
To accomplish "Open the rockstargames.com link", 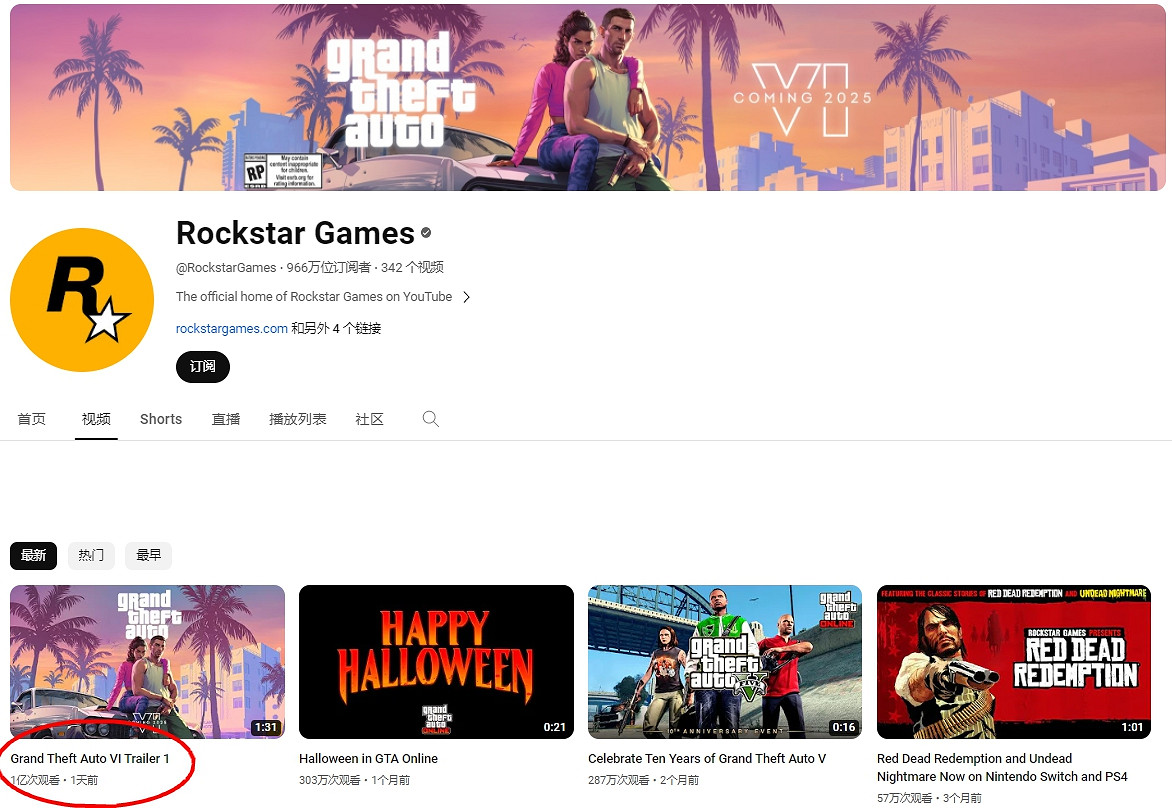I will [231, 328].
